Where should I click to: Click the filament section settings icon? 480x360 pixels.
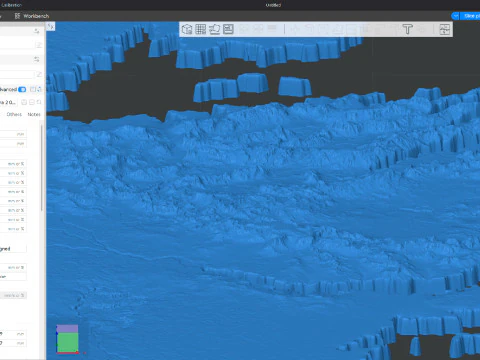[x=37, y=59]
